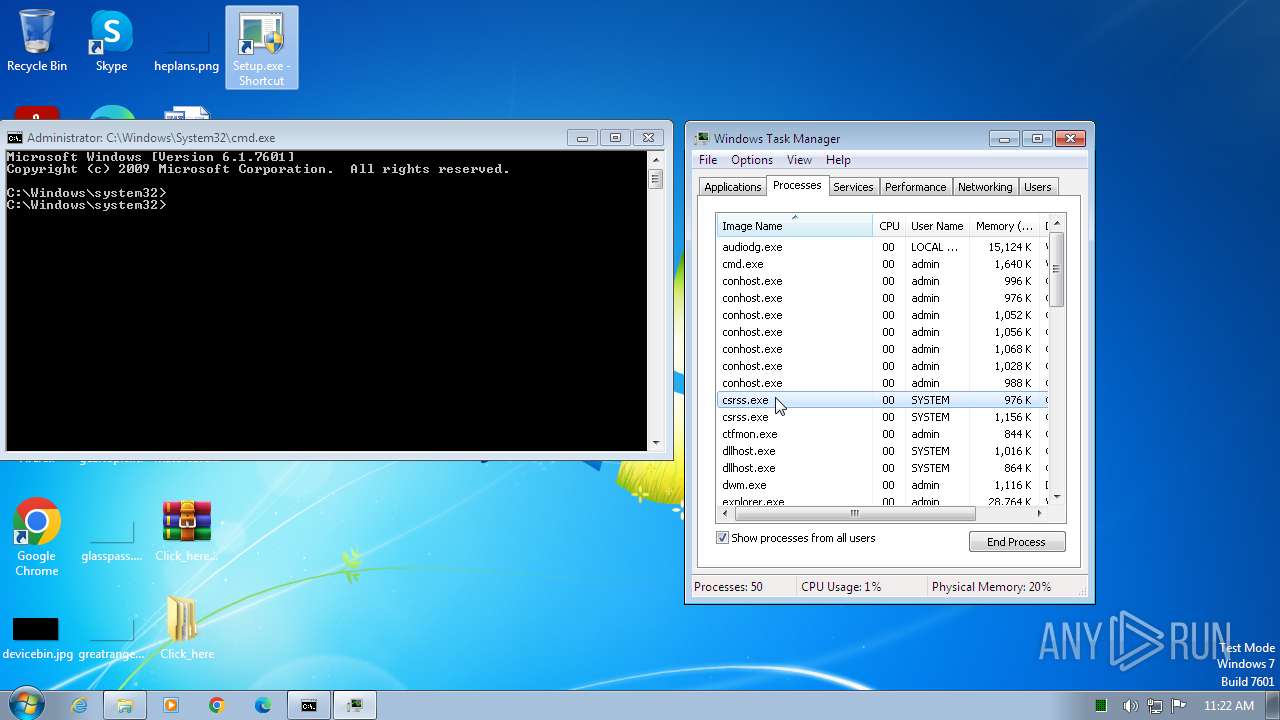Image resolution: width=1280 pixels, height=720 pixels.
Task: Open Task Manager title bar icon menu
Action: (x=702, y=139)
